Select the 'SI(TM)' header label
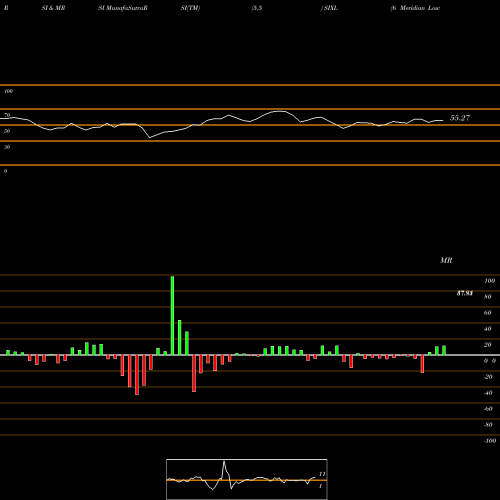Image resolution: width=500 pixels, height=500 pixels. point(190,8)
